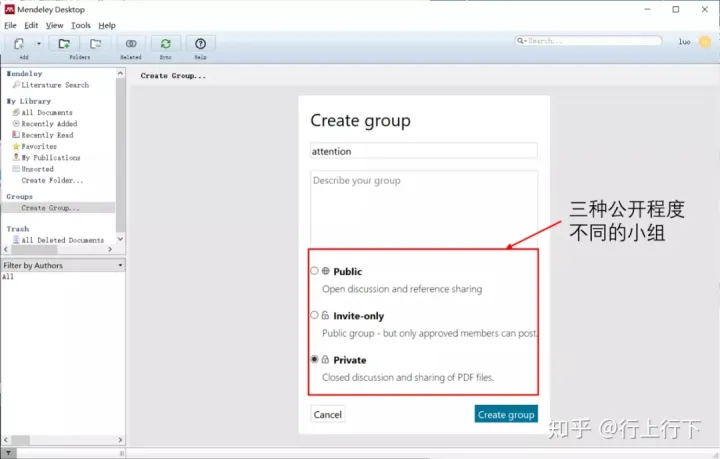Click the filter funnel icon in status bar
The height and width of the screenshot is (459, 720).
tap(8, 453)
